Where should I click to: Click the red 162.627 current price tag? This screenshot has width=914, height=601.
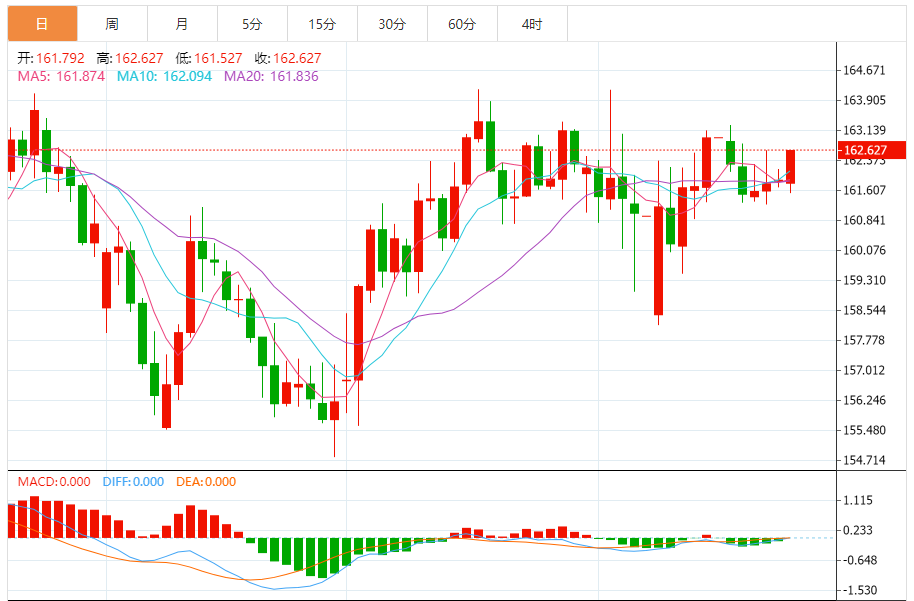(x=871, y=150)
